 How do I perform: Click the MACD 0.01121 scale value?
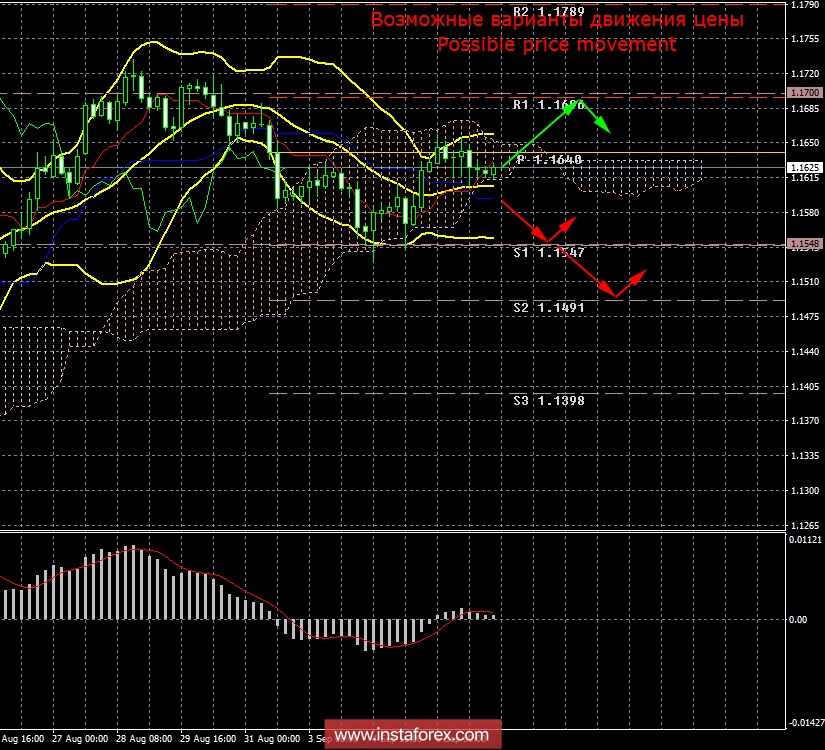(805, 539)
